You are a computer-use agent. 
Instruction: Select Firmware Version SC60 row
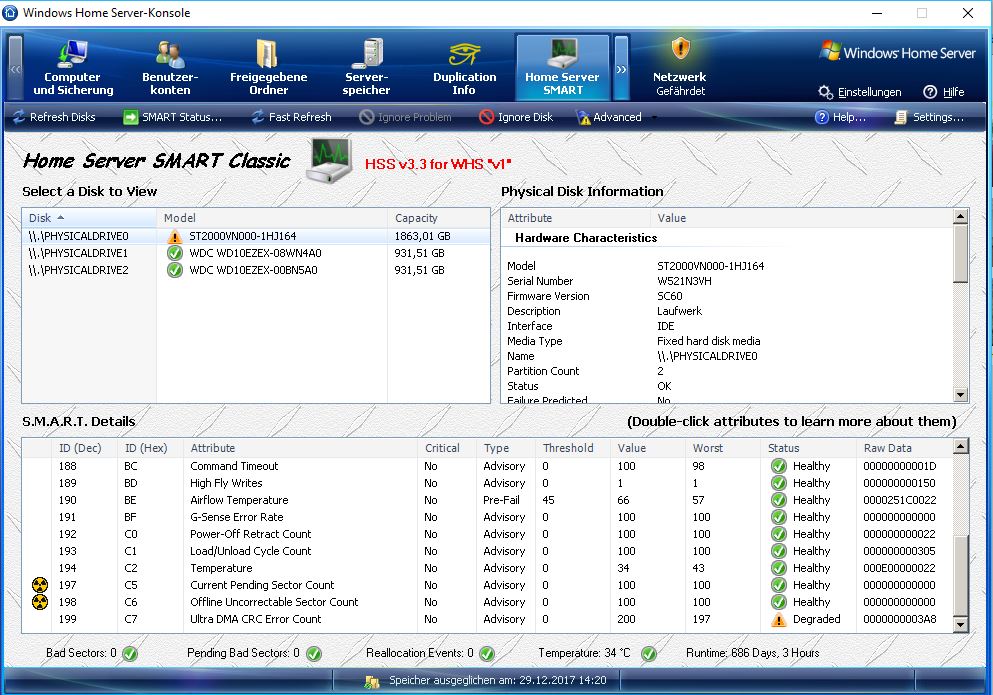pos(727,296)
